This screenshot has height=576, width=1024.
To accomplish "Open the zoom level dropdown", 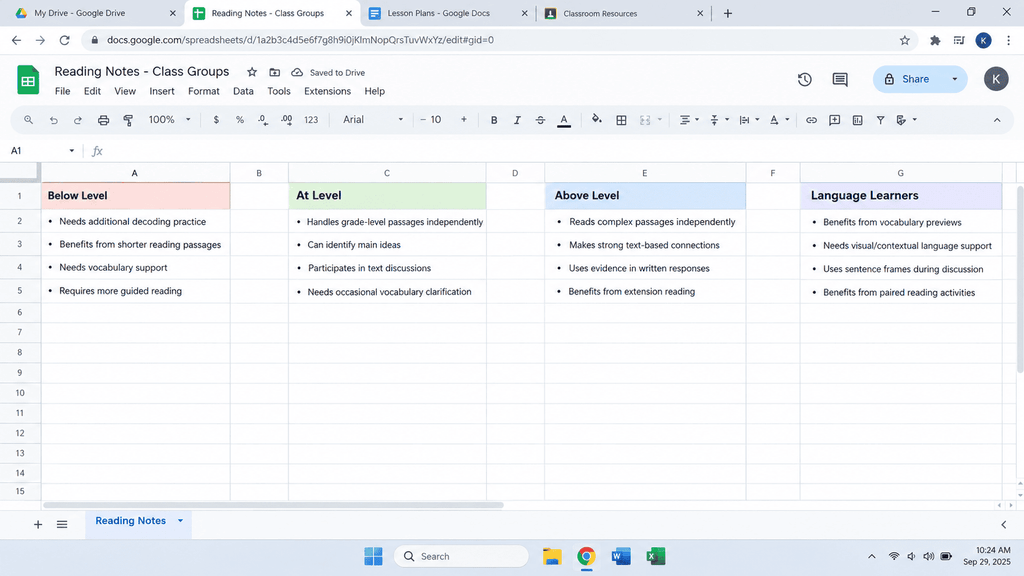I will click(169, 120).
